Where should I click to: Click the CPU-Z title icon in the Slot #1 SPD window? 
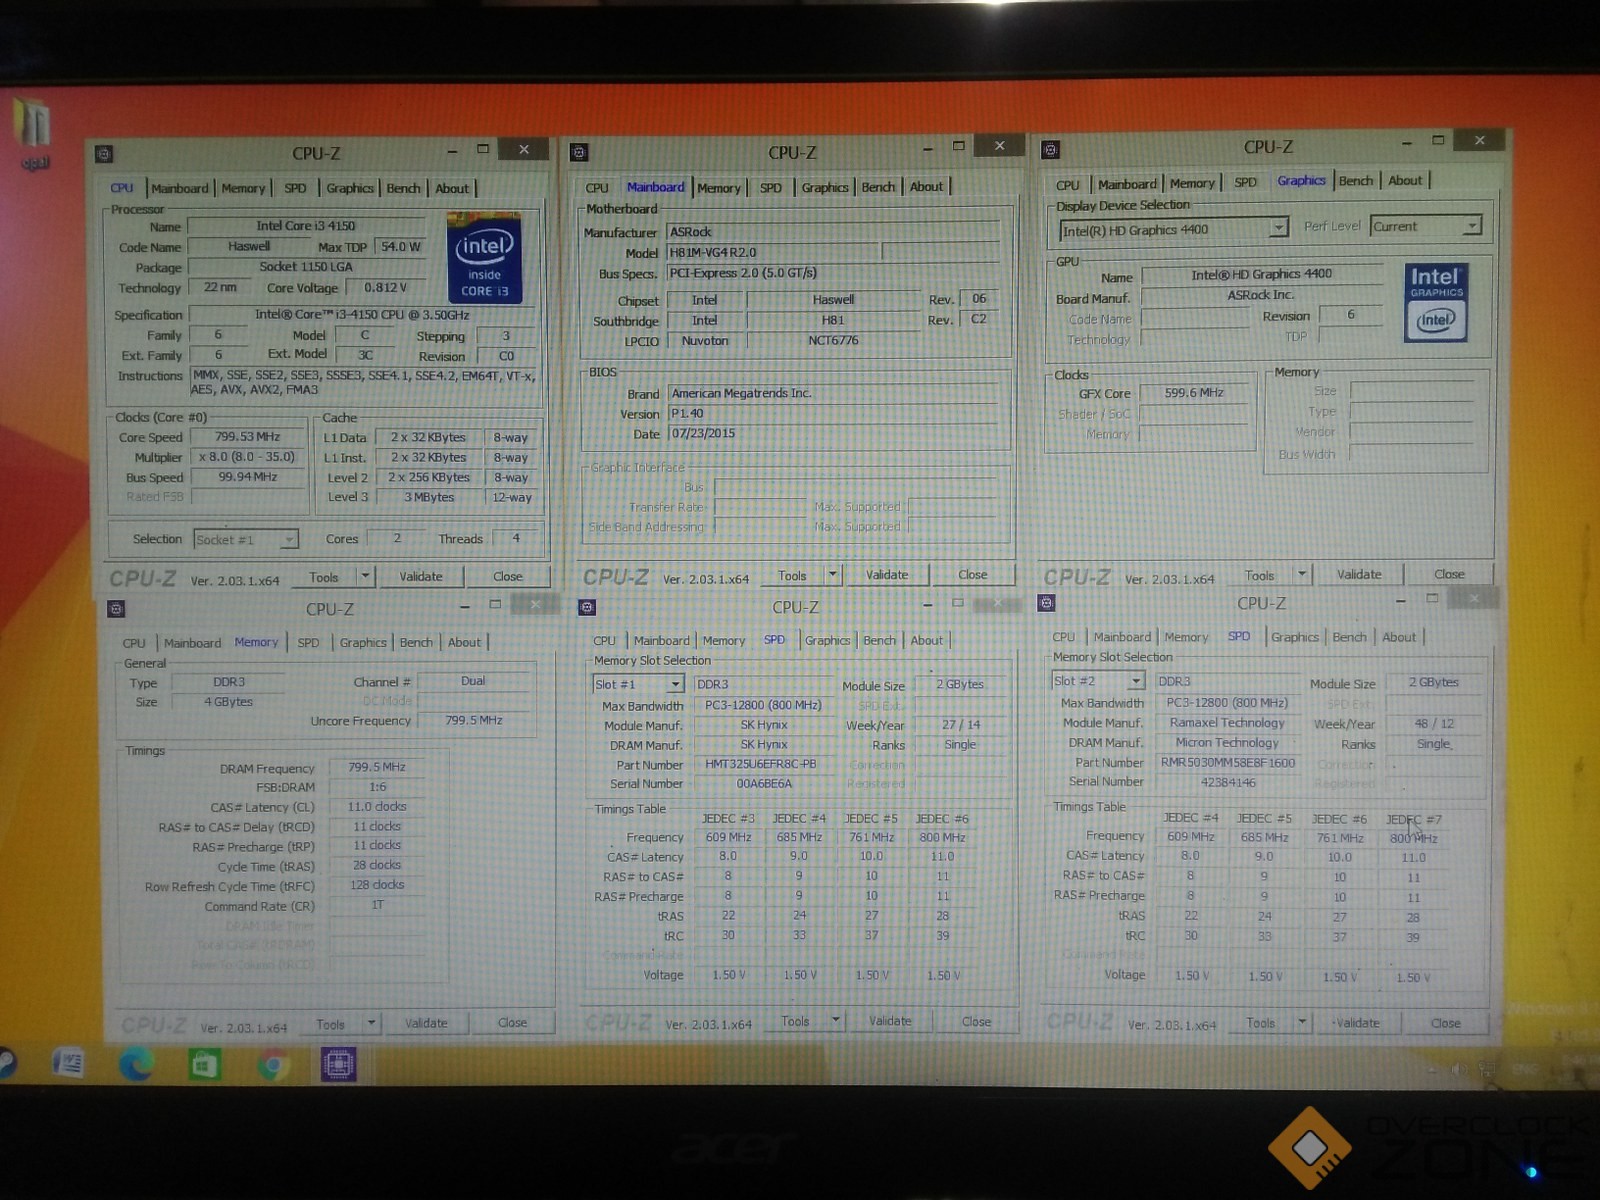[588, 607]
